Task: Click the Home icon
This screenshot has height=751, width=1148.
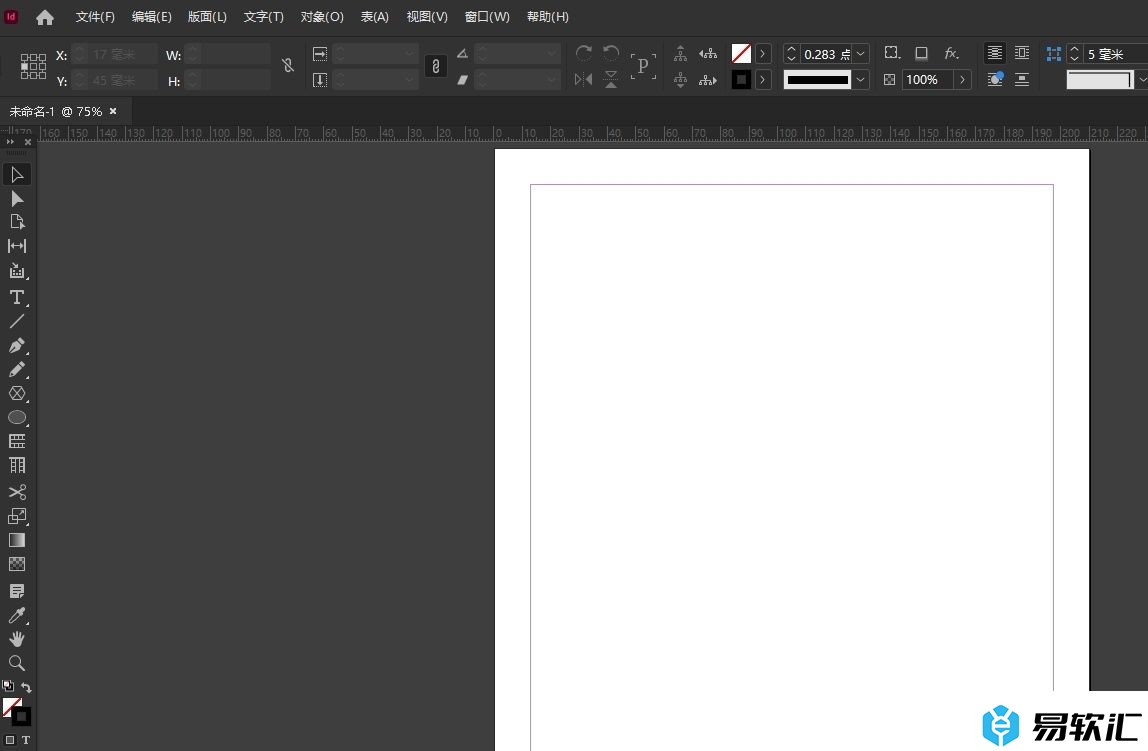Action: click(x=45, y=17)
